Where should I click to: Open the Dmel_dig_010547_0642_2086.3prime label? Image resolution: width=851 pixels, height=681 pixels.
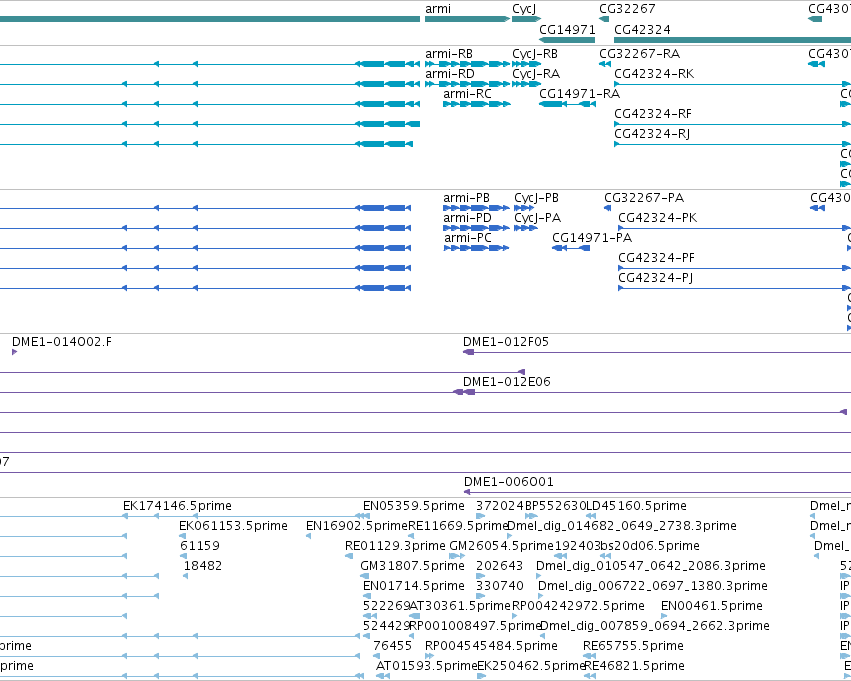point(651,567)
